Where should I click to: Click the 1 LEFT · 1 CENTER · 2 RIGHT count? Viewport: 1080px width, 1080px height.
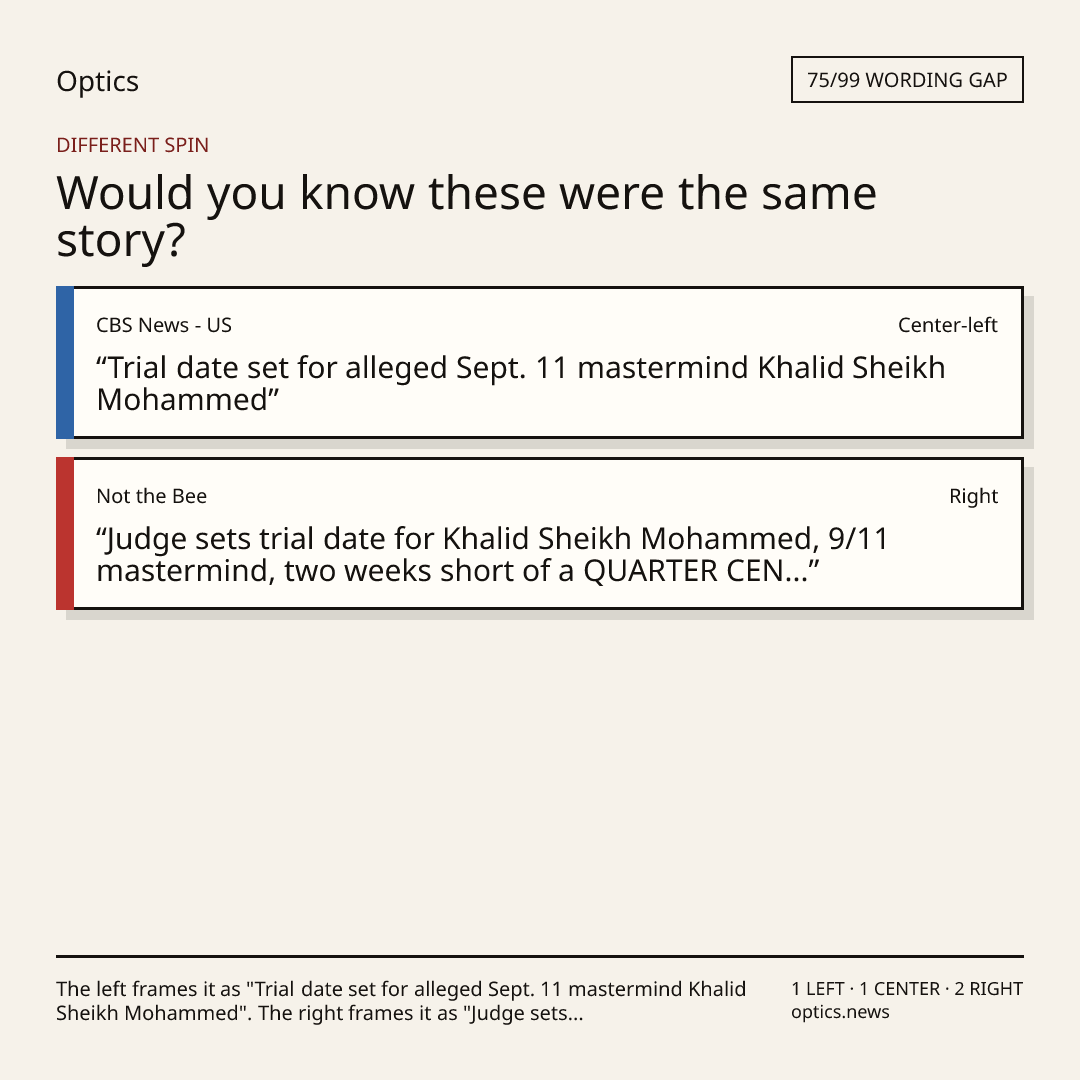(907, 989)
